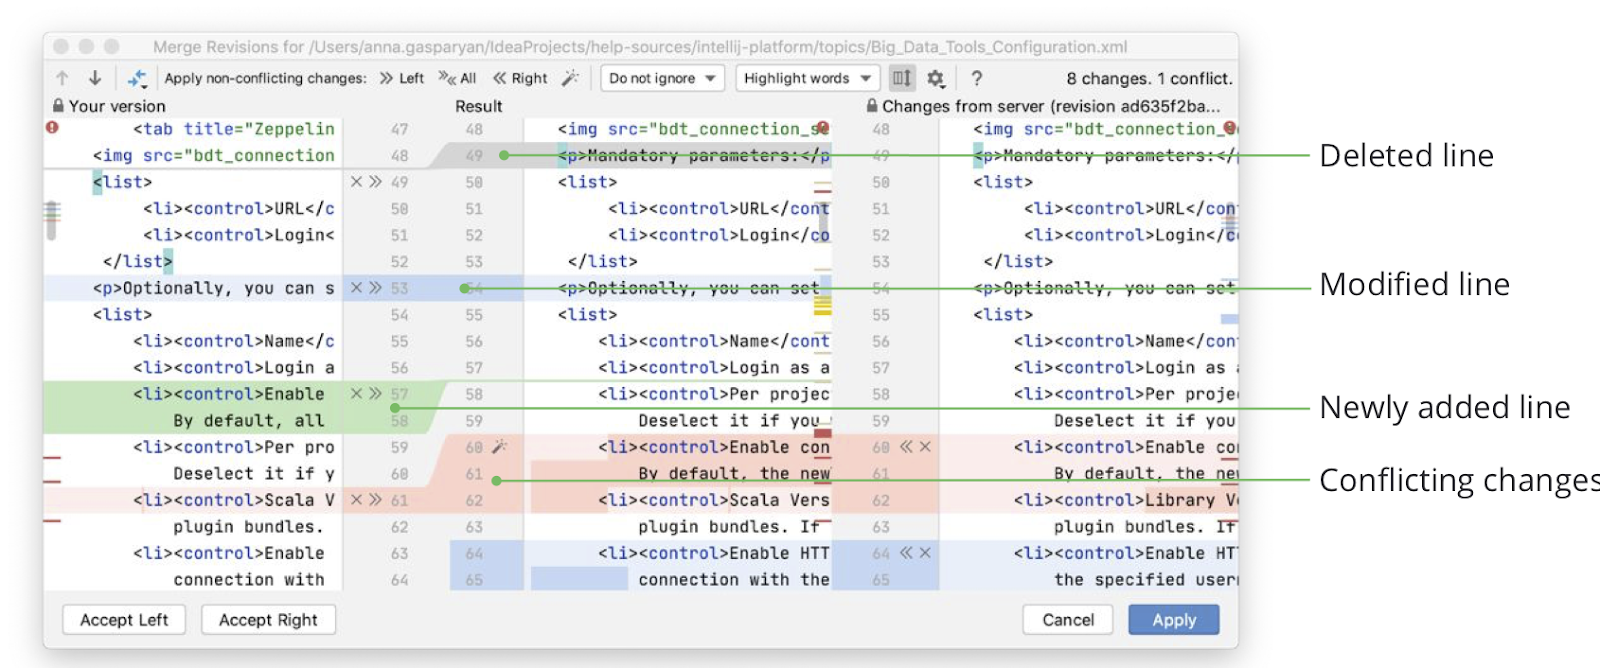Image resolution: width=1600 pixels, height=668 pixels.
Task: Ignore left change at line 53
Action: pyautogui.click(x=356, y=288)
